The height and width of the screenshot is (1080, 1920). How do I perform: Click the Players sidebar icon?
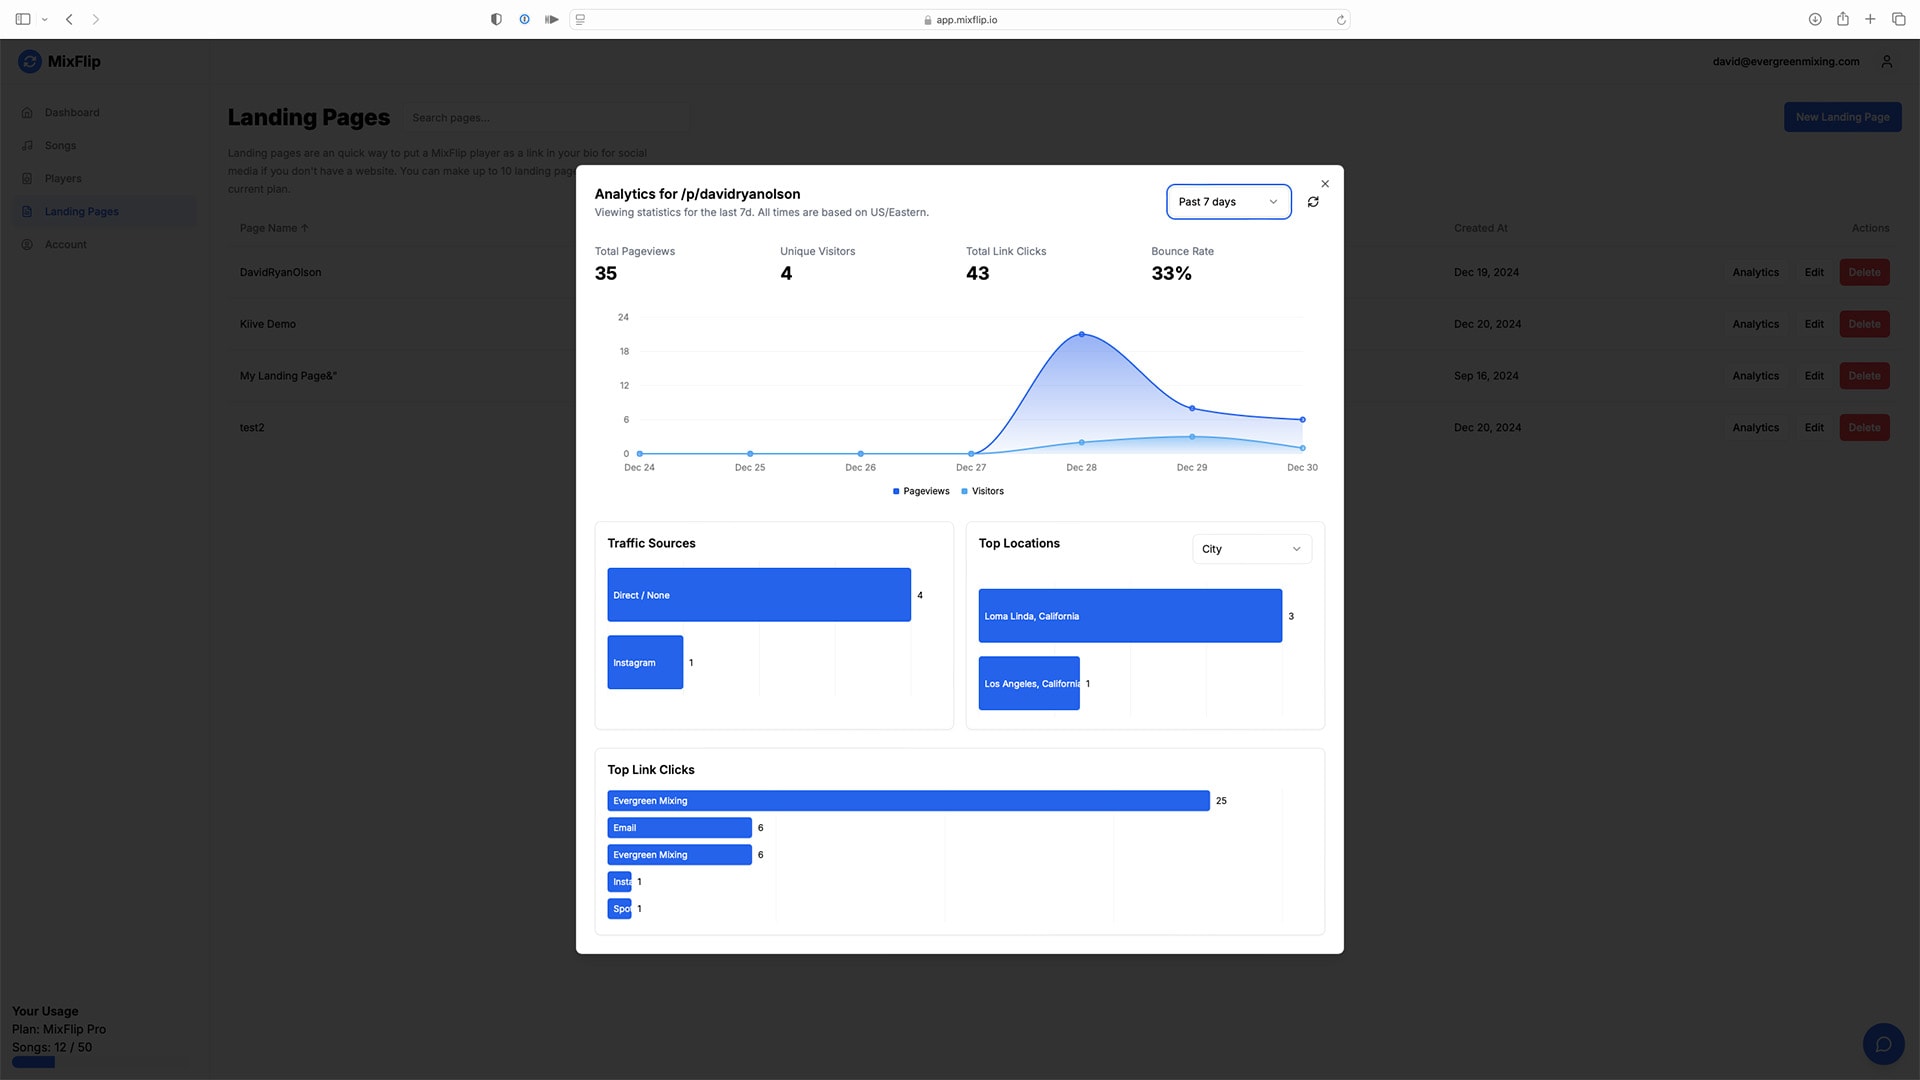(x=27, y=179)
